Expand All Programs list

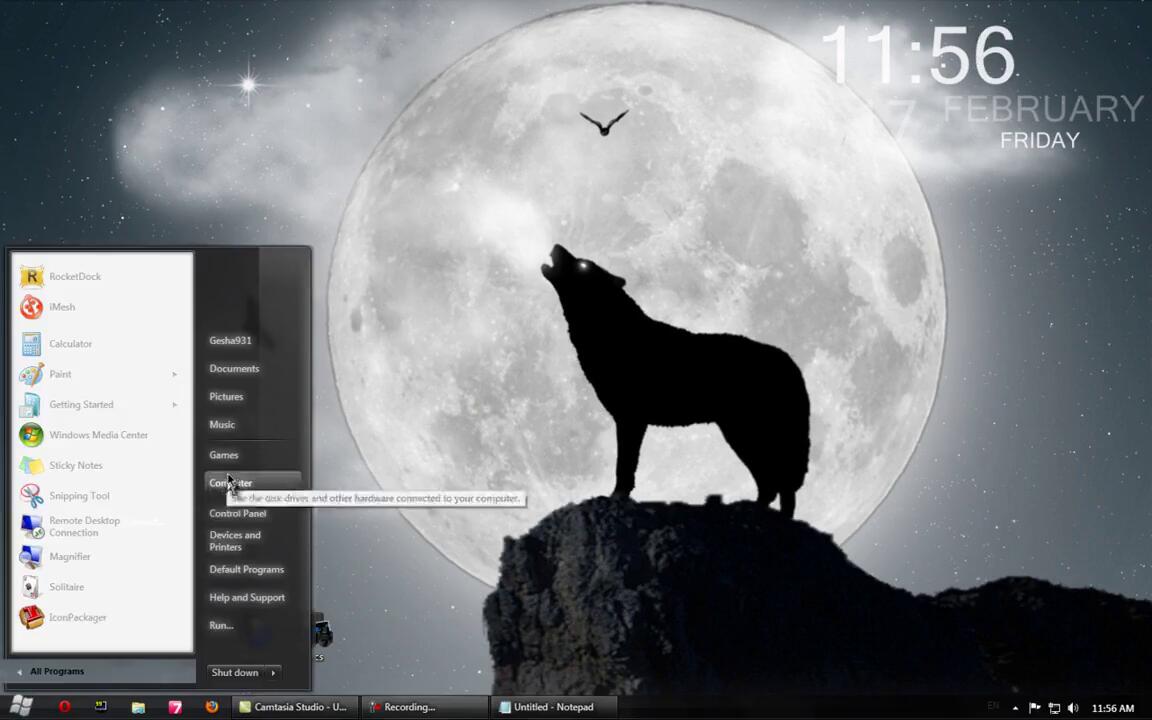pos(56,671)
